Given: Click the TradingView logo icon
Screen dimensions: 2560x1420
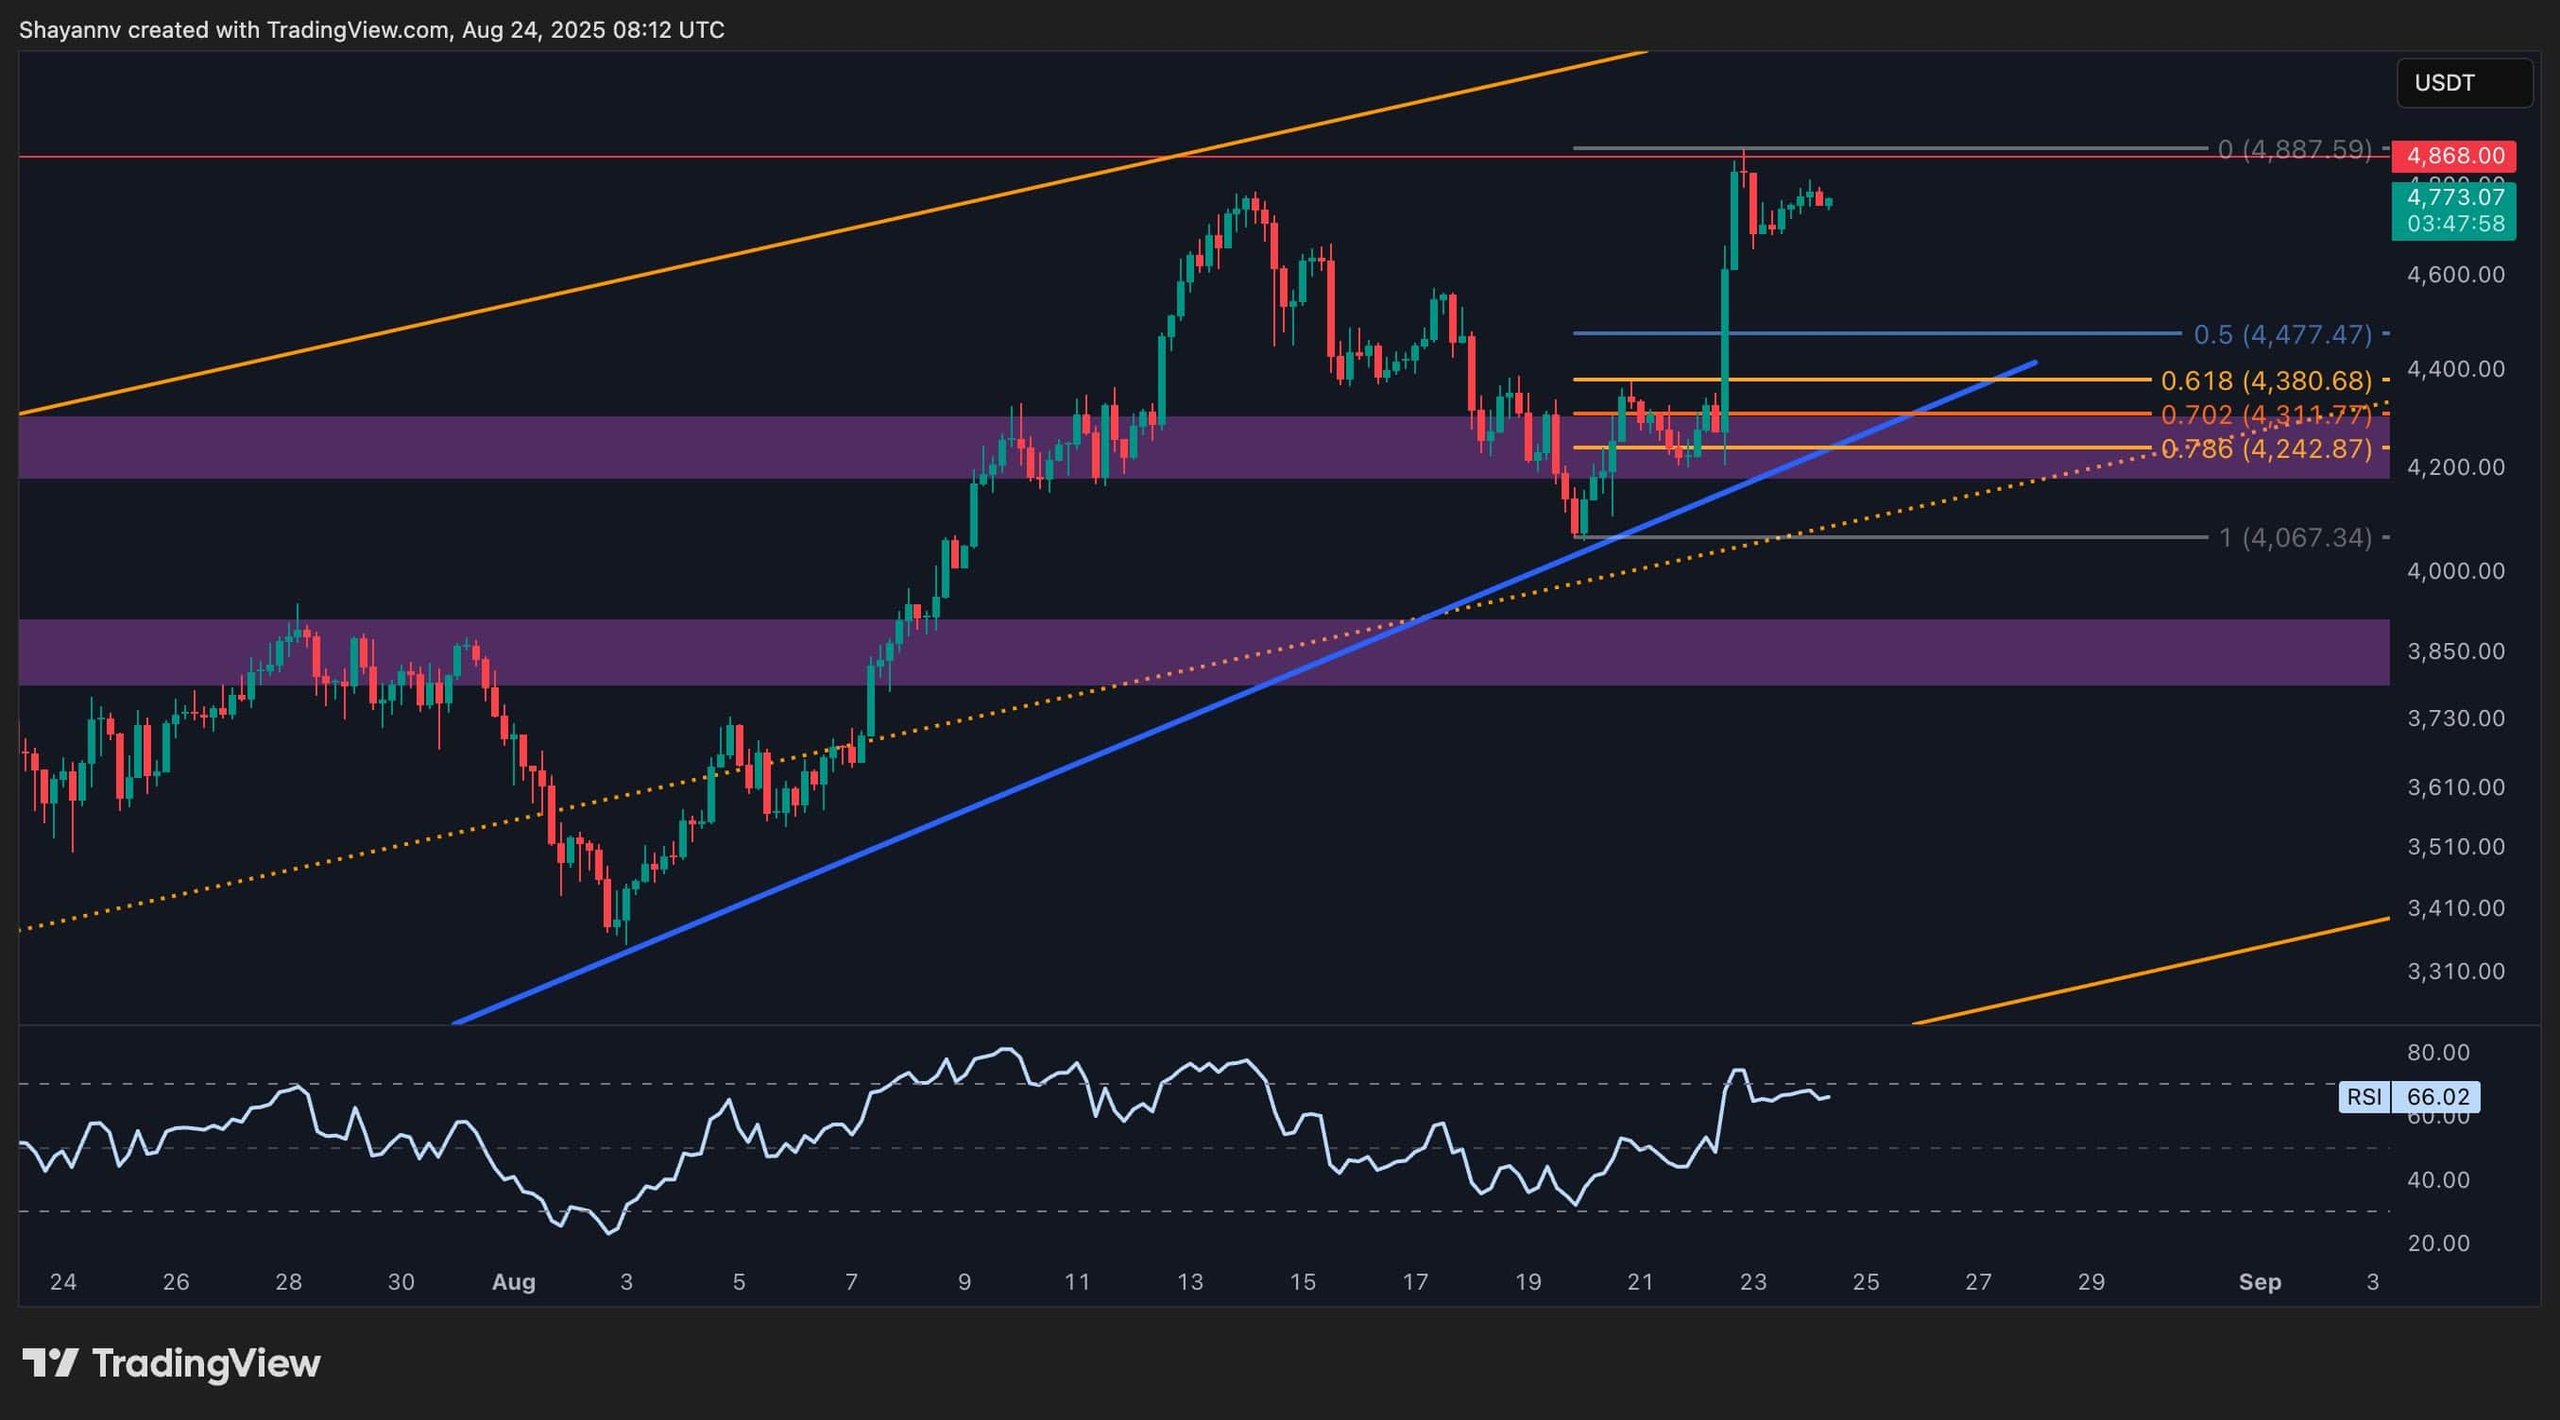Looking at the screenshot, I should click(50, 1363).
